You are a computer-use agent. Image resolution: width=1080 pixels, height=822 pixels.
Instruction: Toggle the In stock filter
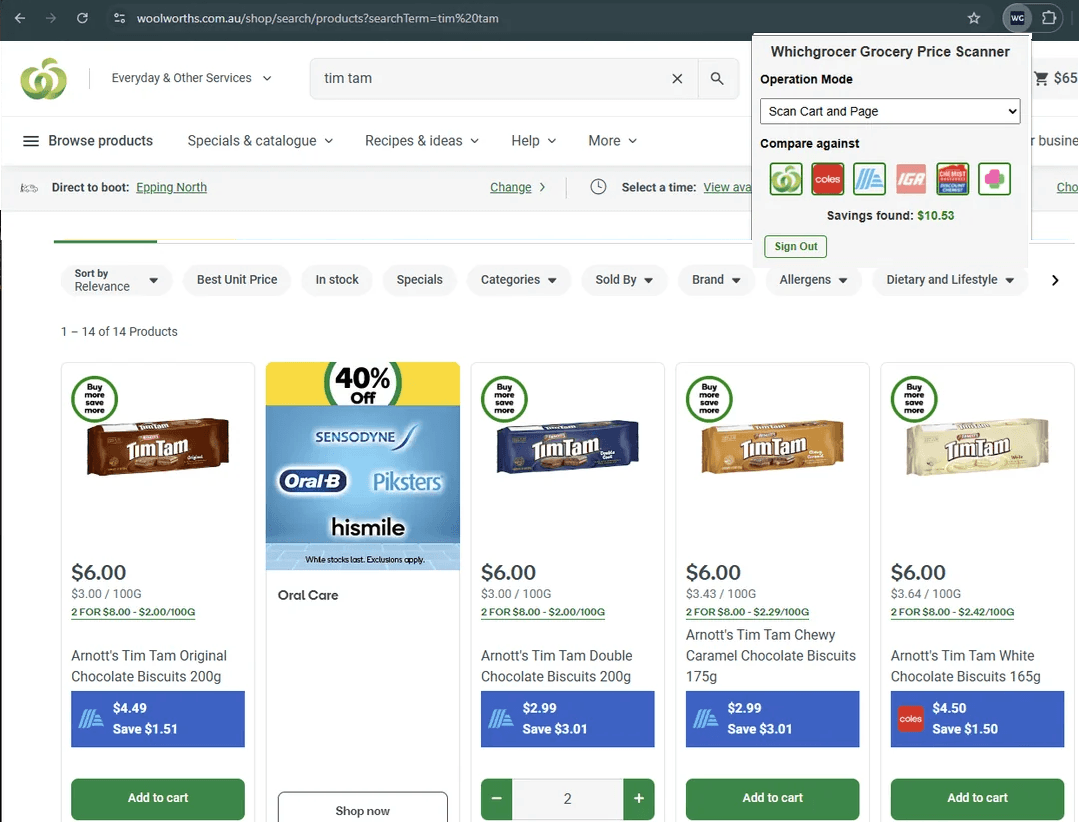[x=337, y=280]
